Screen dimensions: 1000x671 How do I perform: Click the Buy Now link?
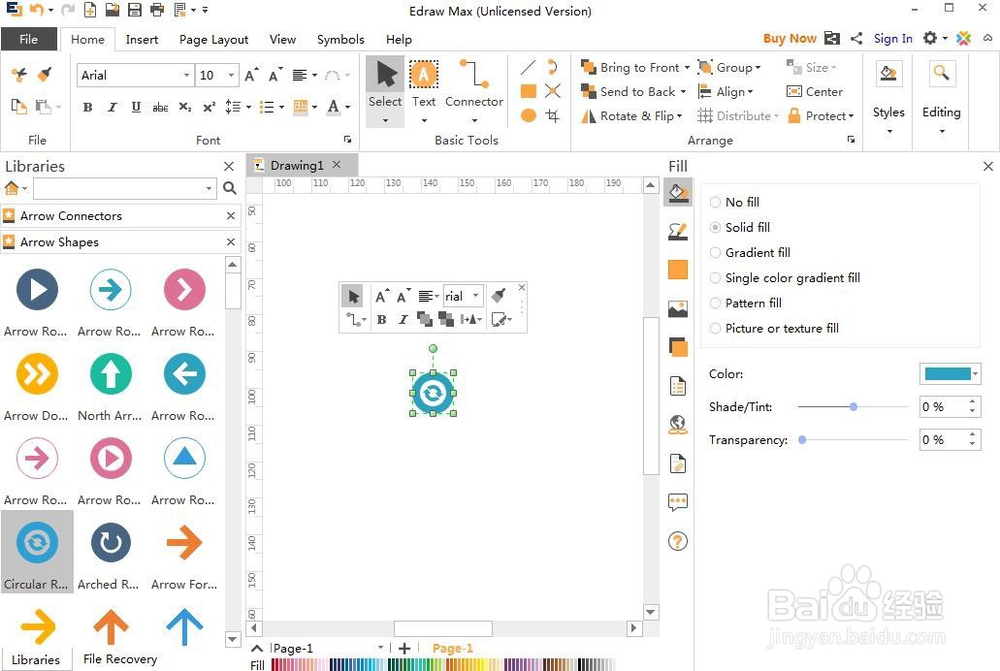point(790,38)
